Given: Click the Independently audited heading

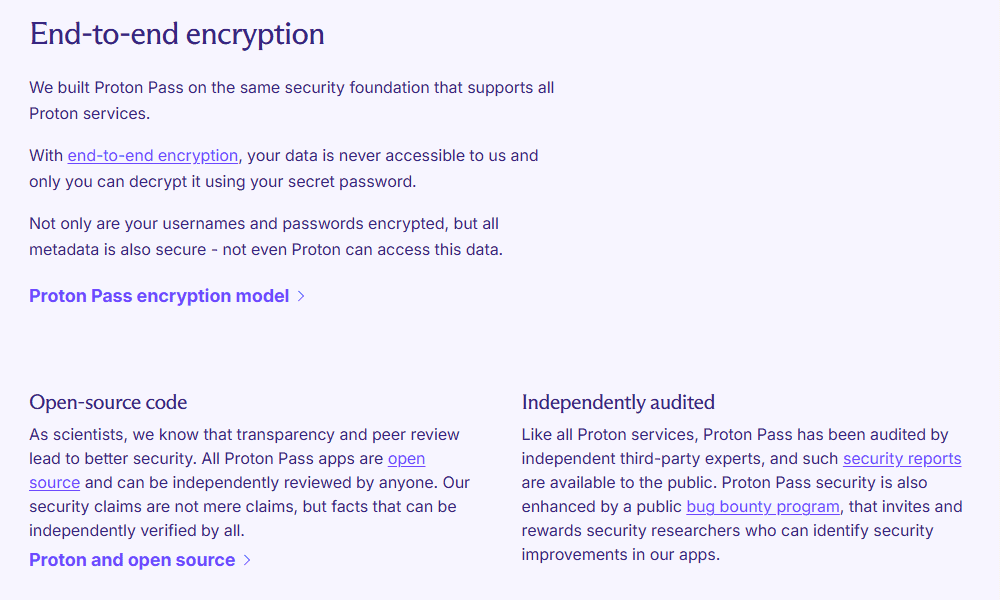Looking at the screenshot, I should (x=618, y=403).
